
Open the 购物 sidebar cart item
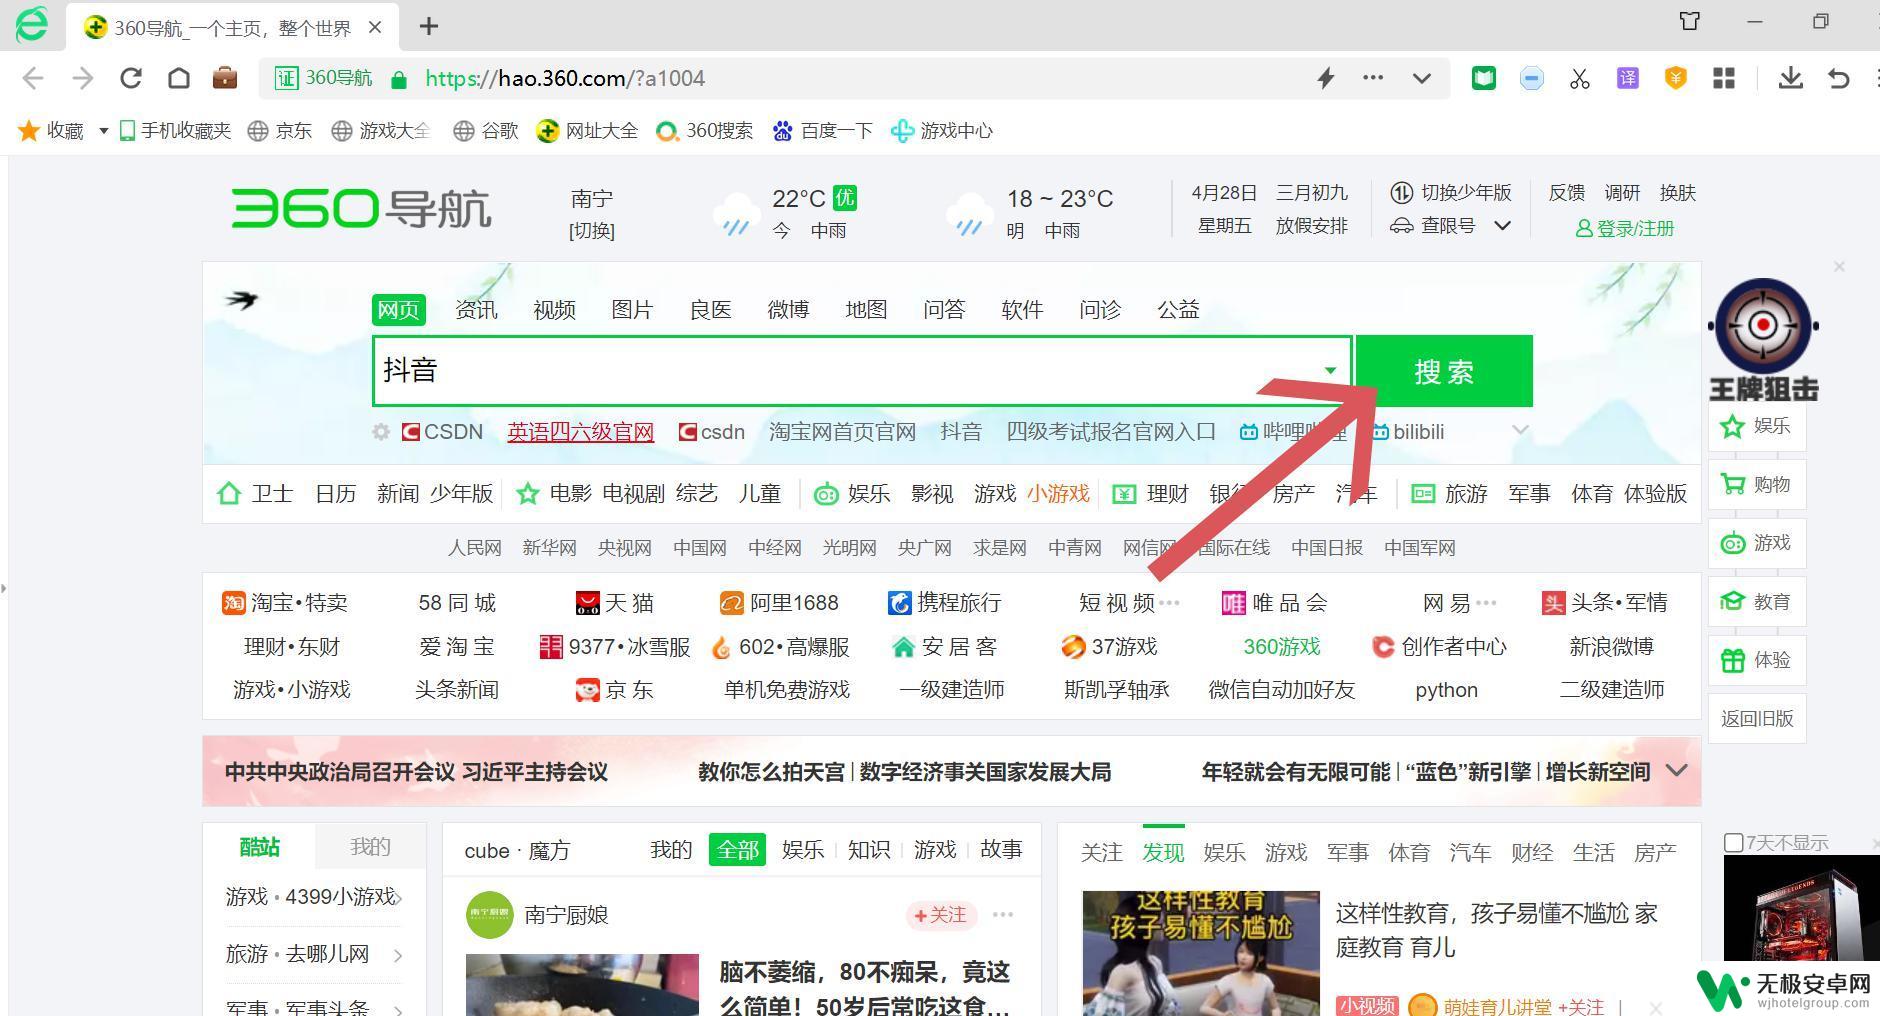click(1756, 485)
